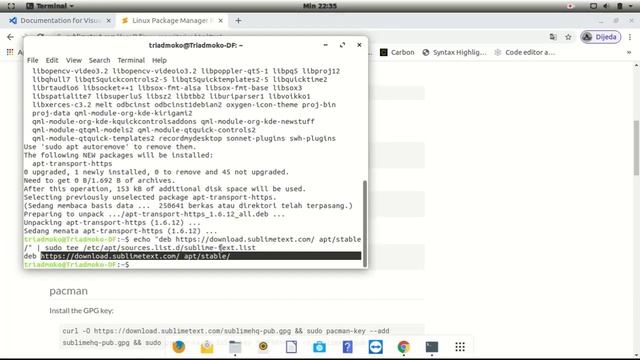The image size is (640, 360).
Task: Expand hidden bookmarks chevron
Action: pyautogui.click(x=629, y=52)
